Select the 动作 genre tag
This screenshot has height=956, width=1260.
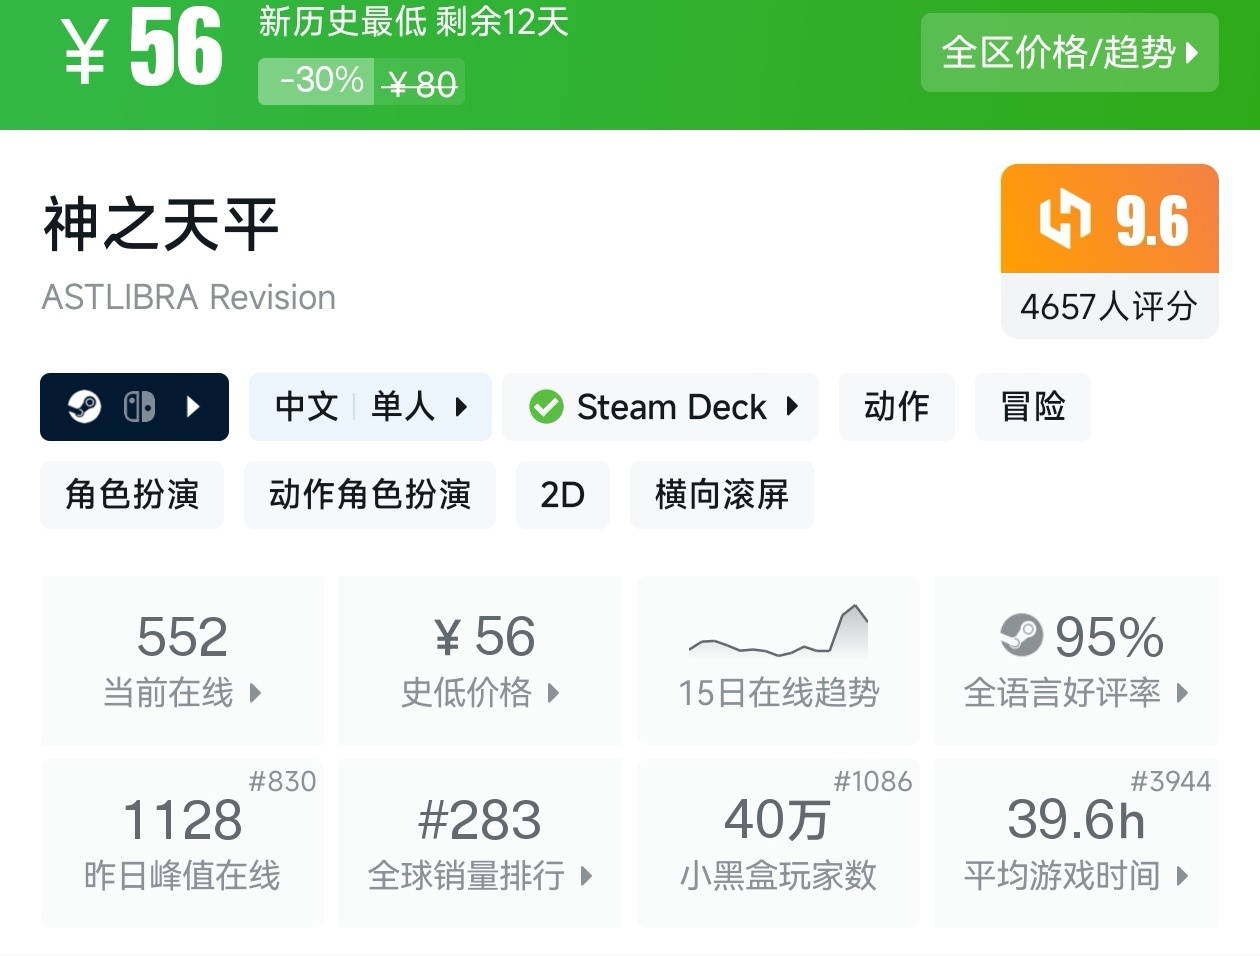(896, 407)
